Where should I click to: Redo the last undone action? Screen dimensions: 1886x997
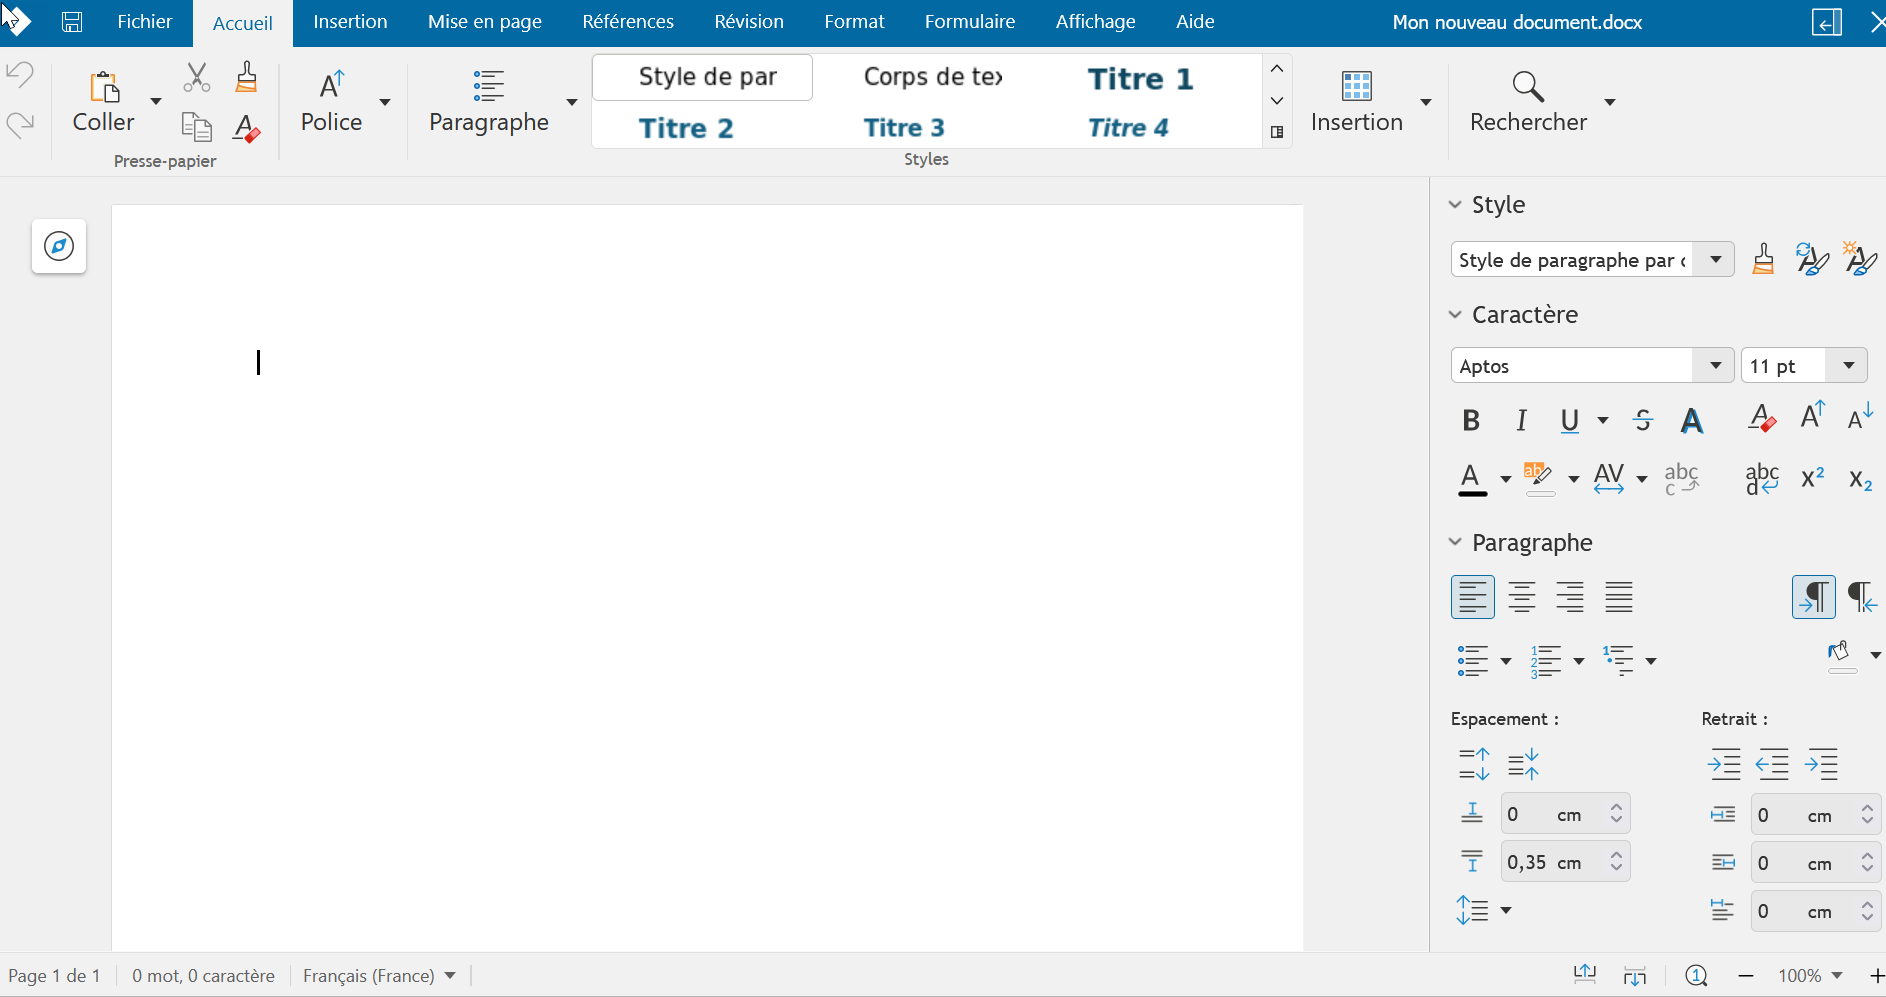coord(20,124)
